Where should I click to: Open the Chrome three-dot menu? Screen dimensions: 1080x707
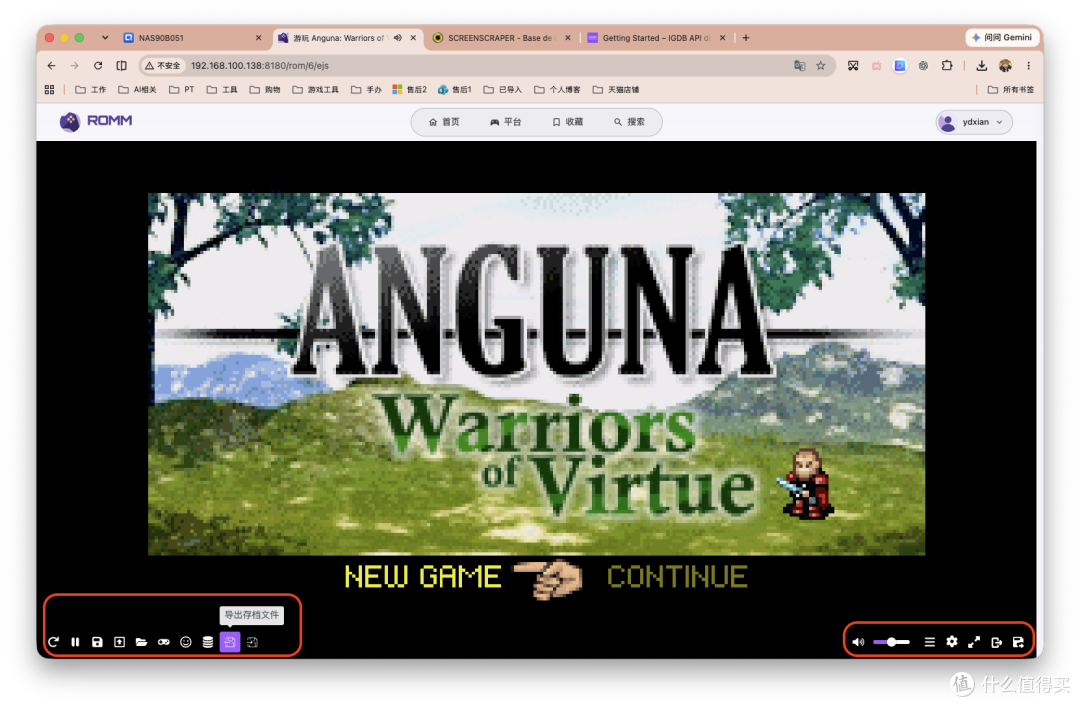1028,65
